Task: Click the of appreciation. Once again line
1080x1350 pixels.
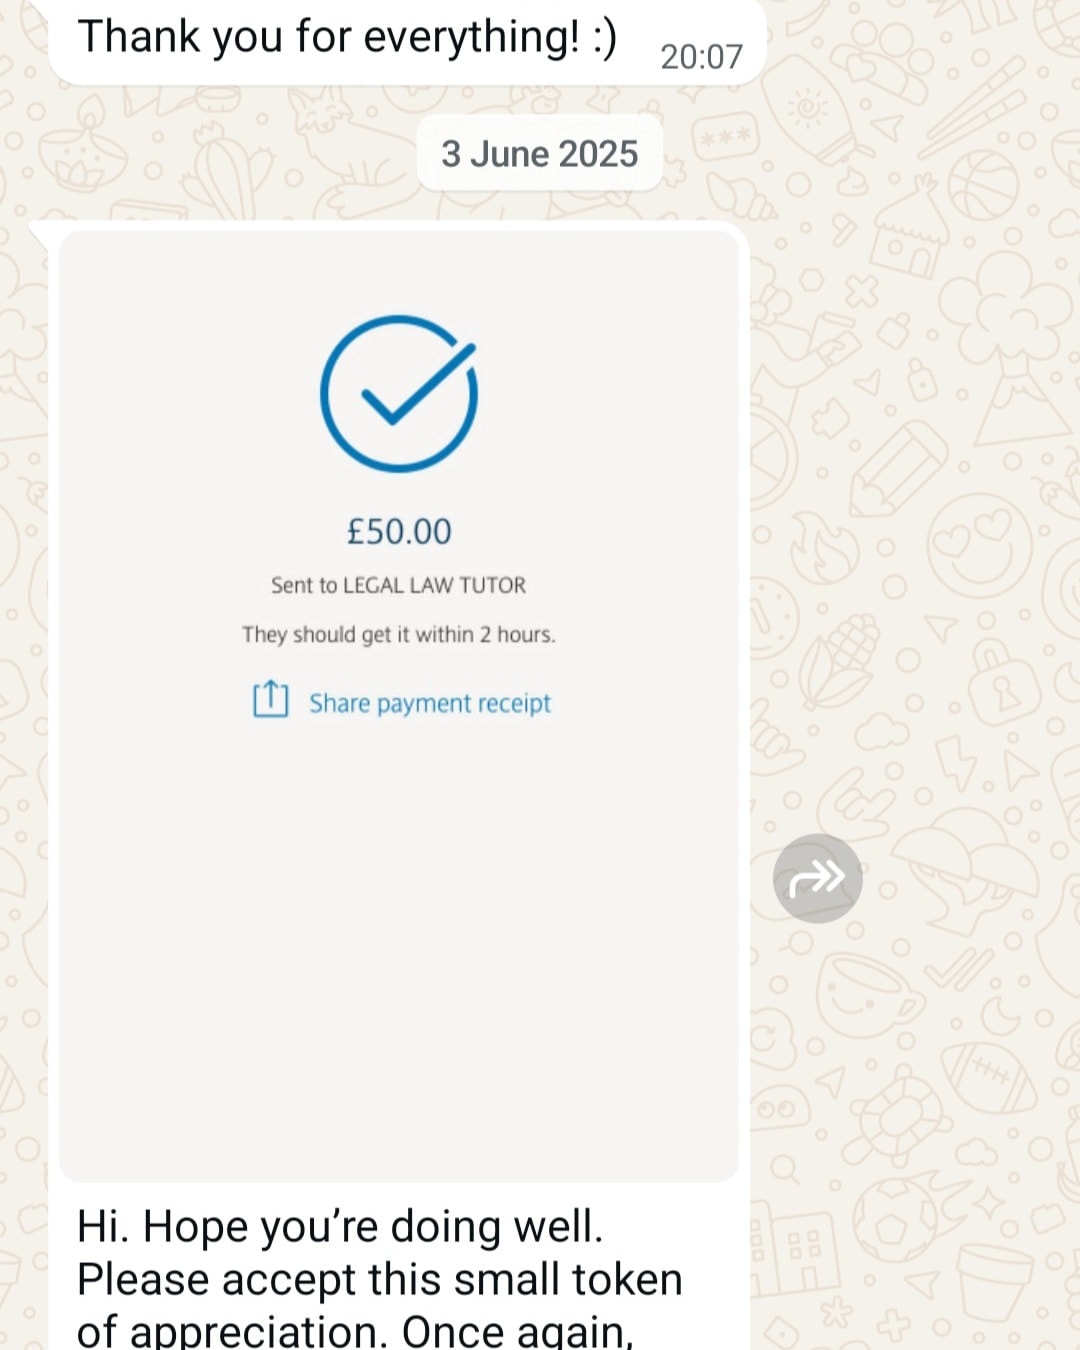Action: [355, 1330]
